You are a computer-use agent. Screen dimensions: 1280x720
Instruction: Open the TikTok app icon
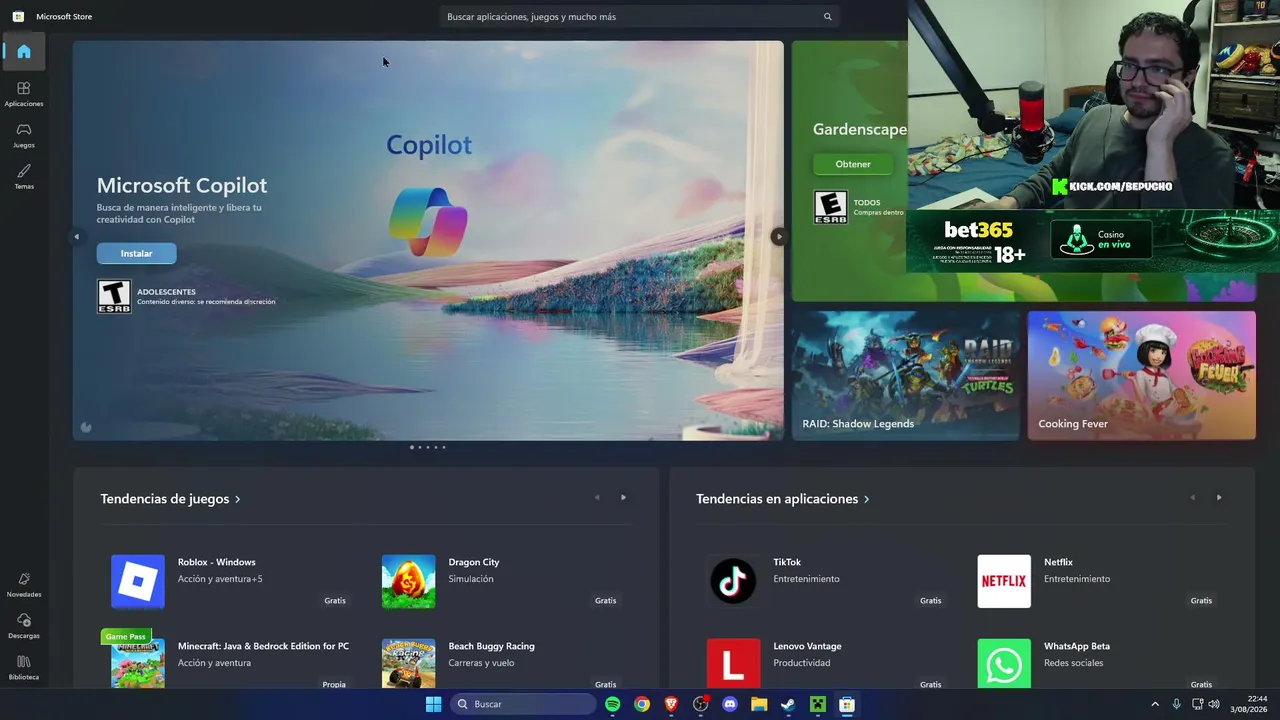(x=733, y=581)
